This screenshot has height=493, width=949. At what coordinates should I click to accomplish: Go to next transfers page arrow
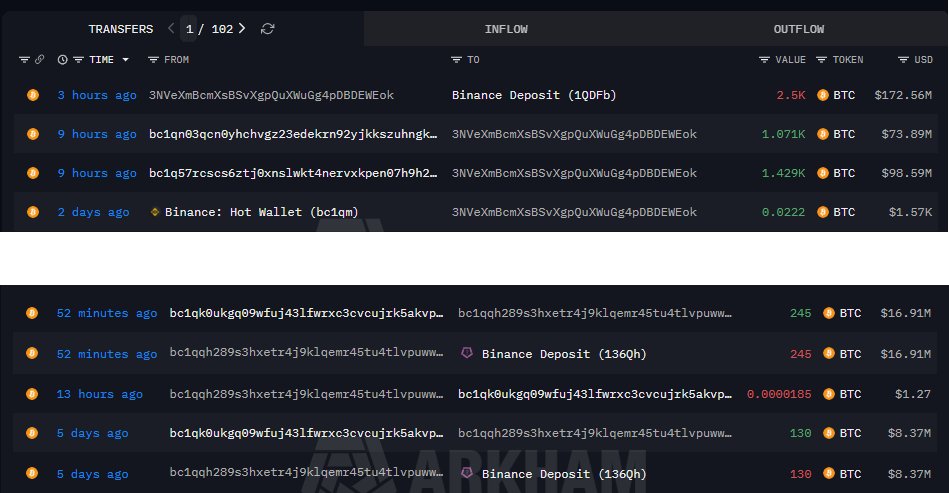[242, 28]
